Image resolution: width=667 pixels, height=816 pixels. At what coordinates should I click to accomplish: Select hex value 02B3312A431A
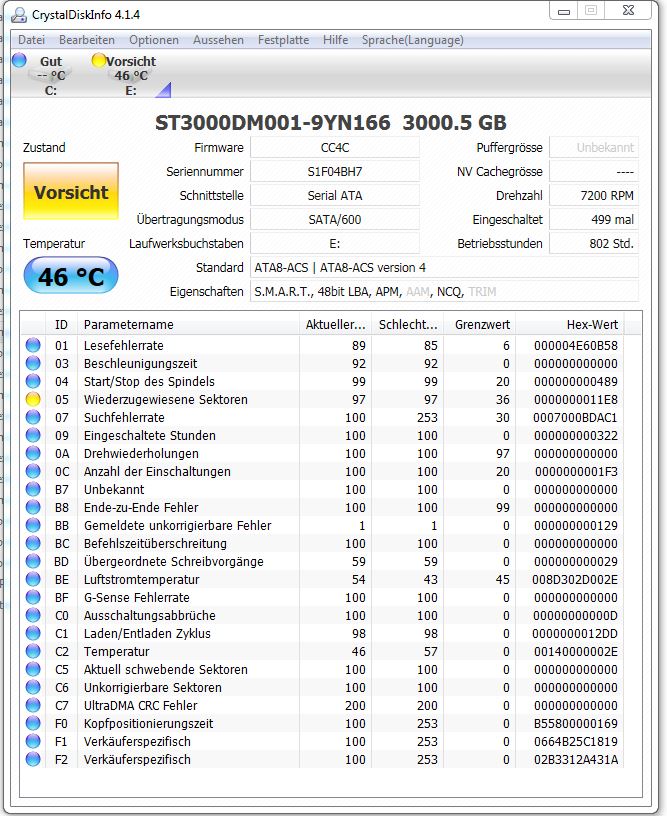tap(576, 759)
